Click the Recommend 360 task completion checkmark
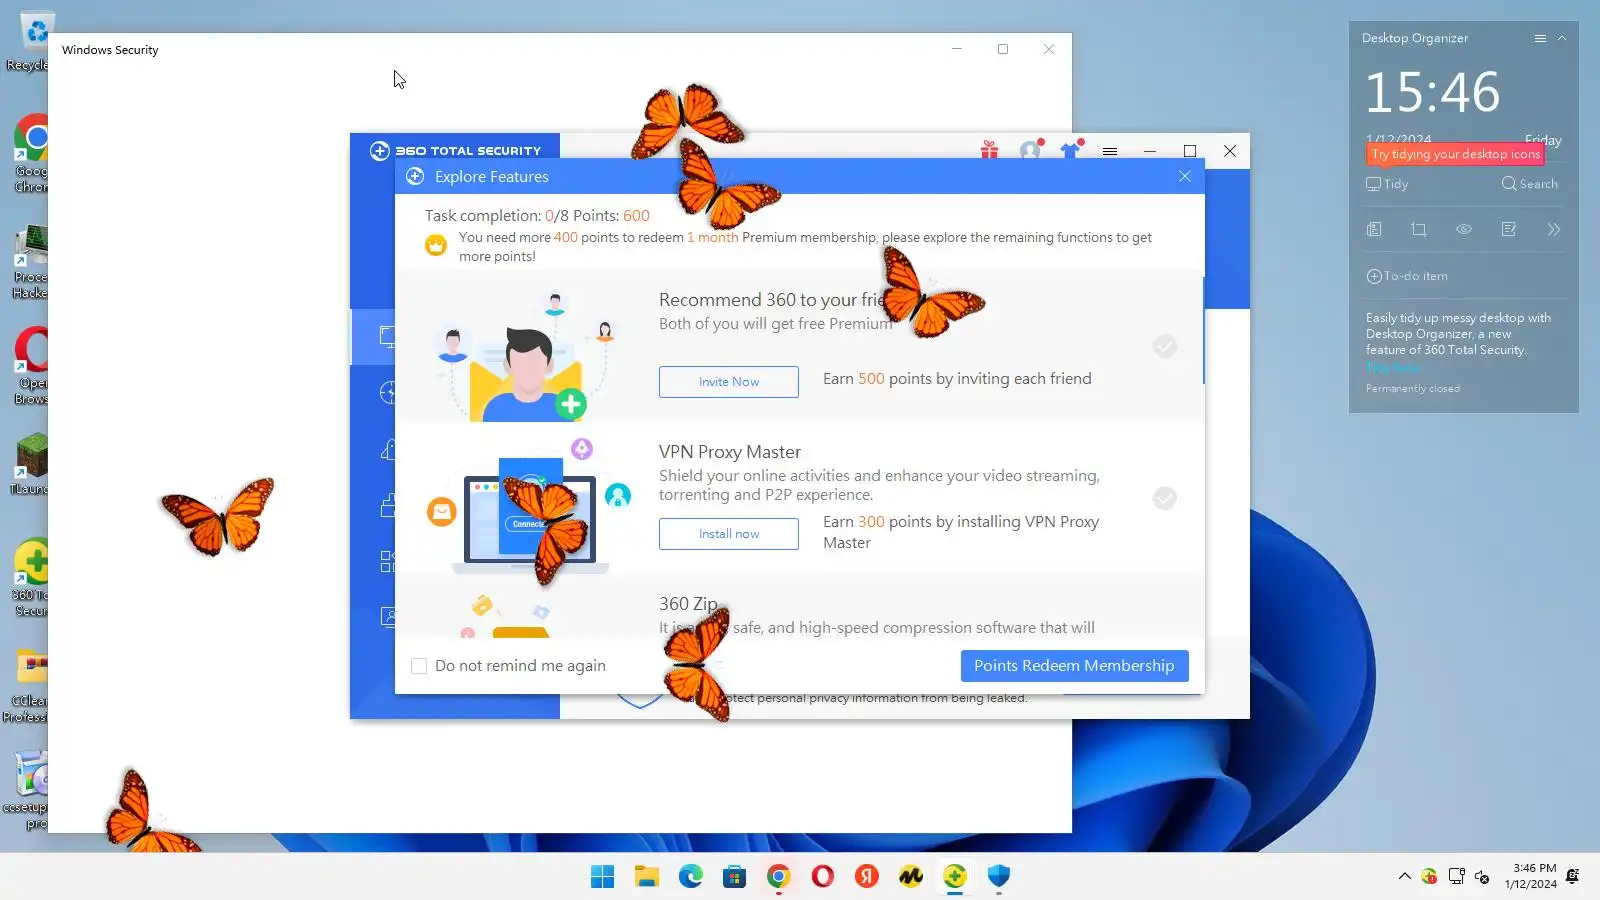The image size is (1600, 900). pos(1165,346)
